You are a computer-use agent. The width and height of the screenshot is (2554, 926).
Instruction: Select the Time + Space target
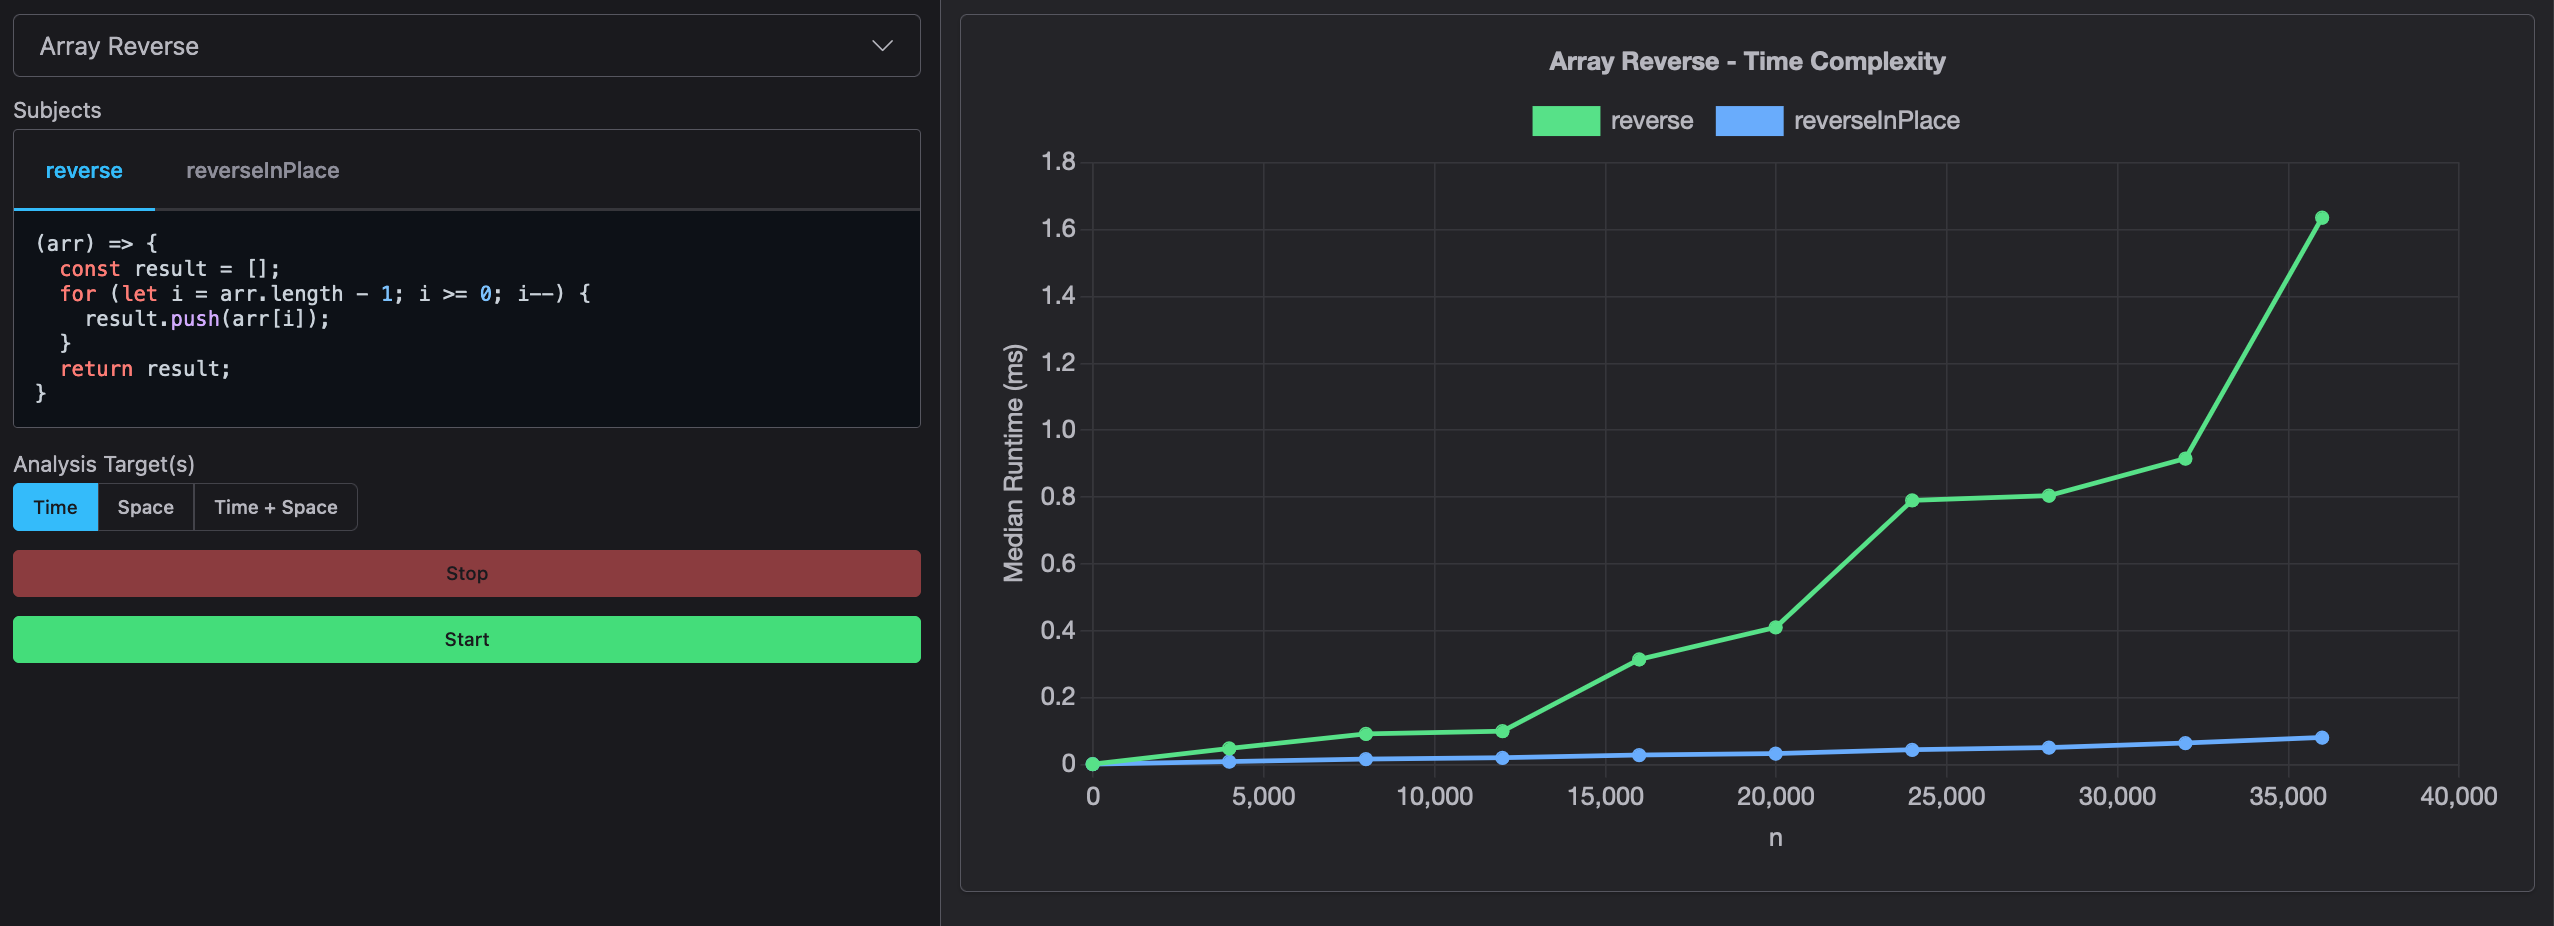pyautogui.click(x=276, y=507)
